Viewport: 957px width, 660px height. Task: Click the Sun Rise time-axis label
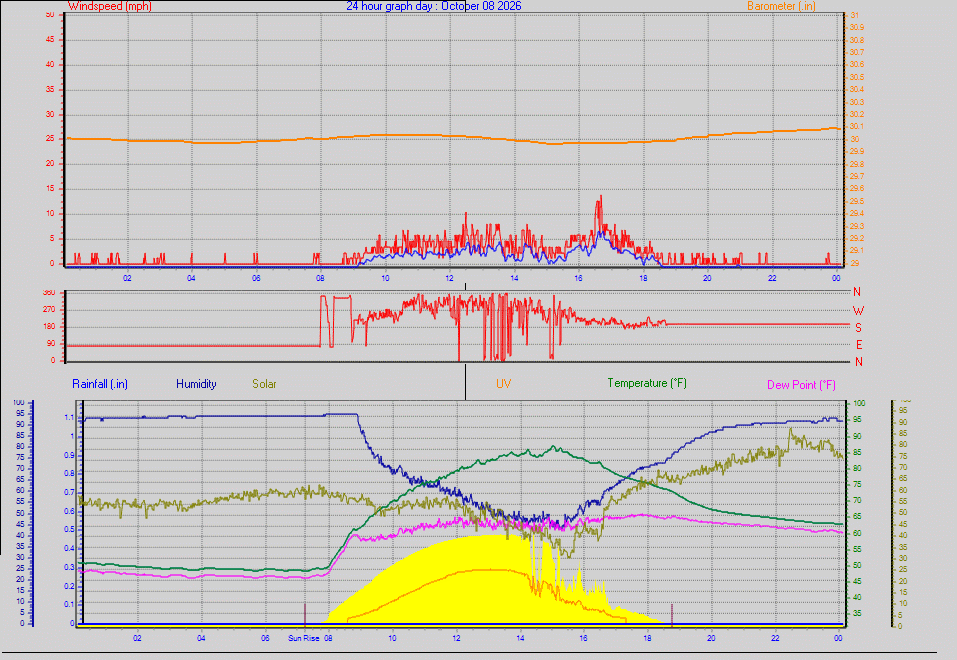(x=303, y=638)
